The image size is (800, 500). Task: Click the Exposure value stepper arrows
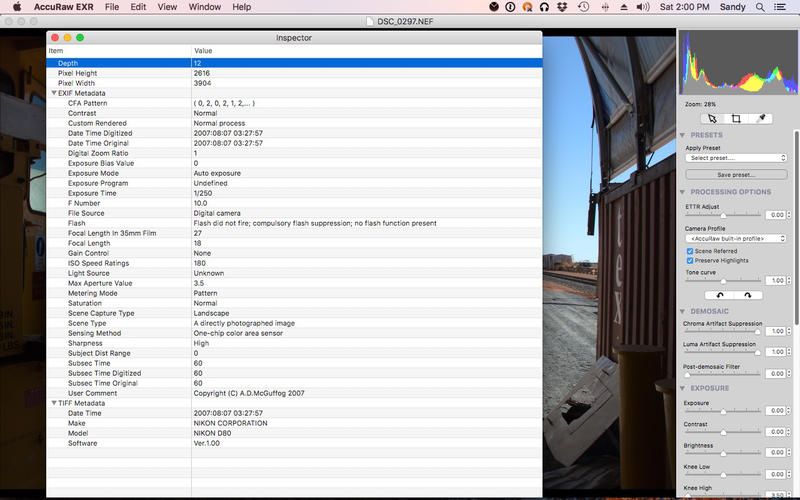789,411
